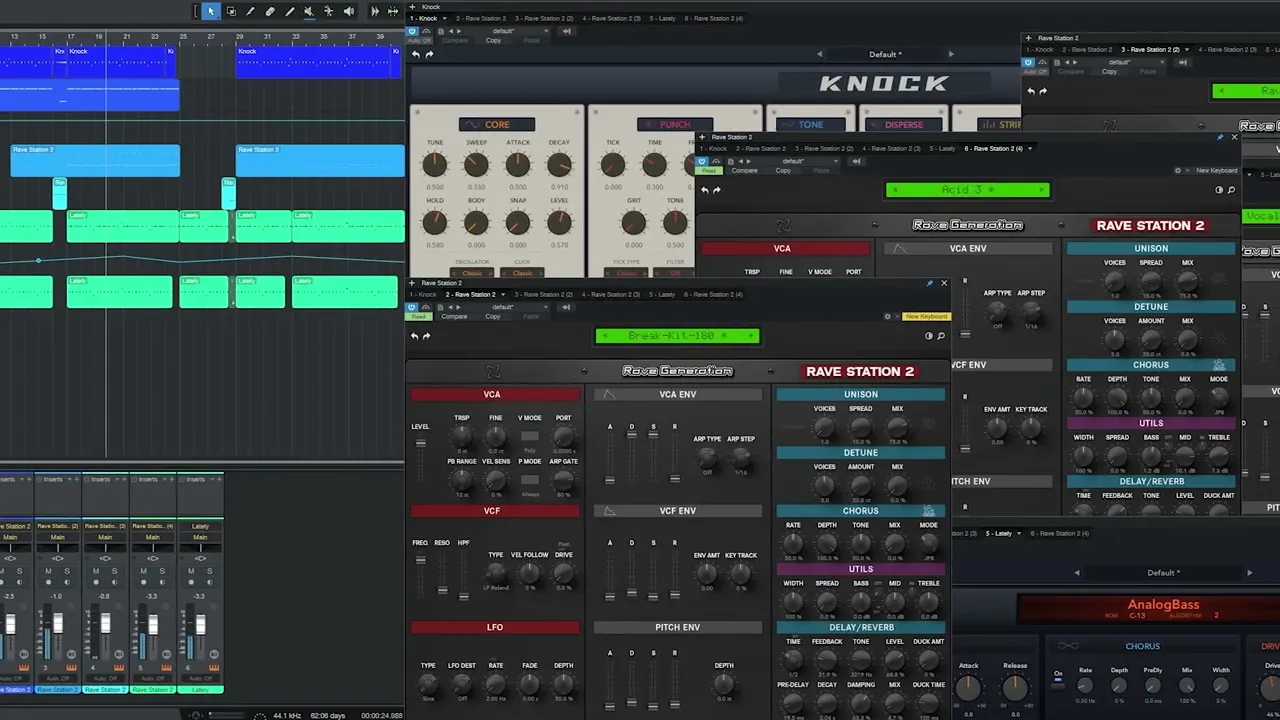Screen dimensions: 1280x720
Task: Toggle power button in Break-Kit-180 Rave Station window
Action: pos(412,305)
